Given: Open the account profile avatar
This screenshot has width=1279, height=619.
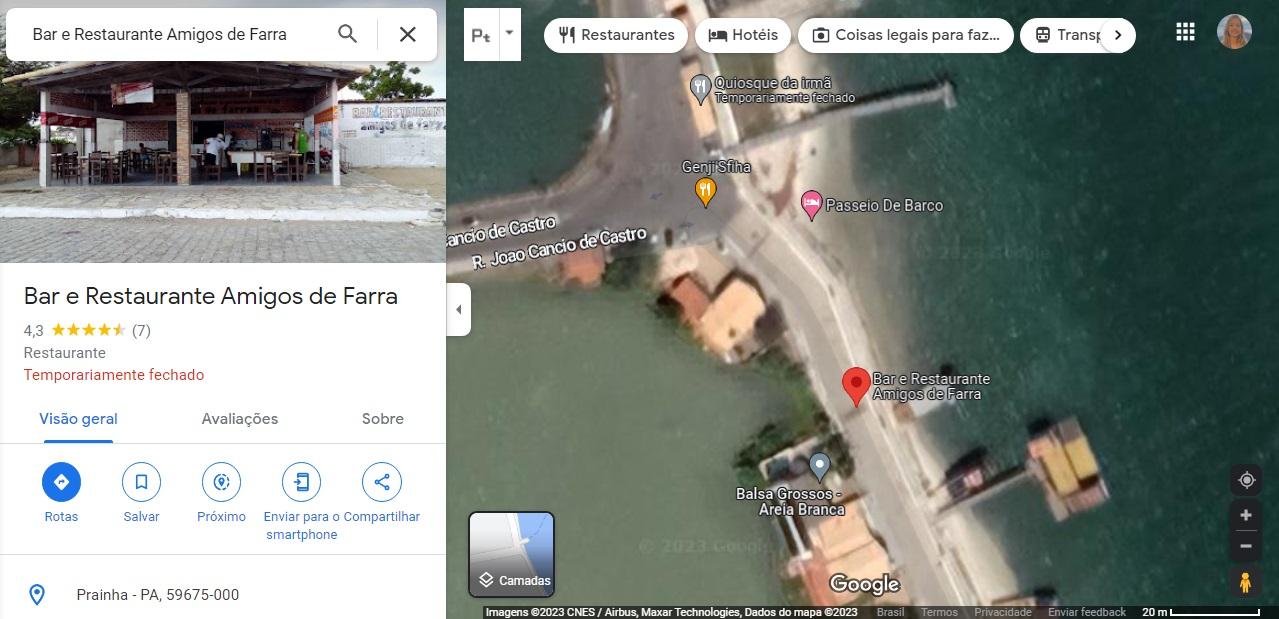Looking at the screenshot, I should (1234, 32).
